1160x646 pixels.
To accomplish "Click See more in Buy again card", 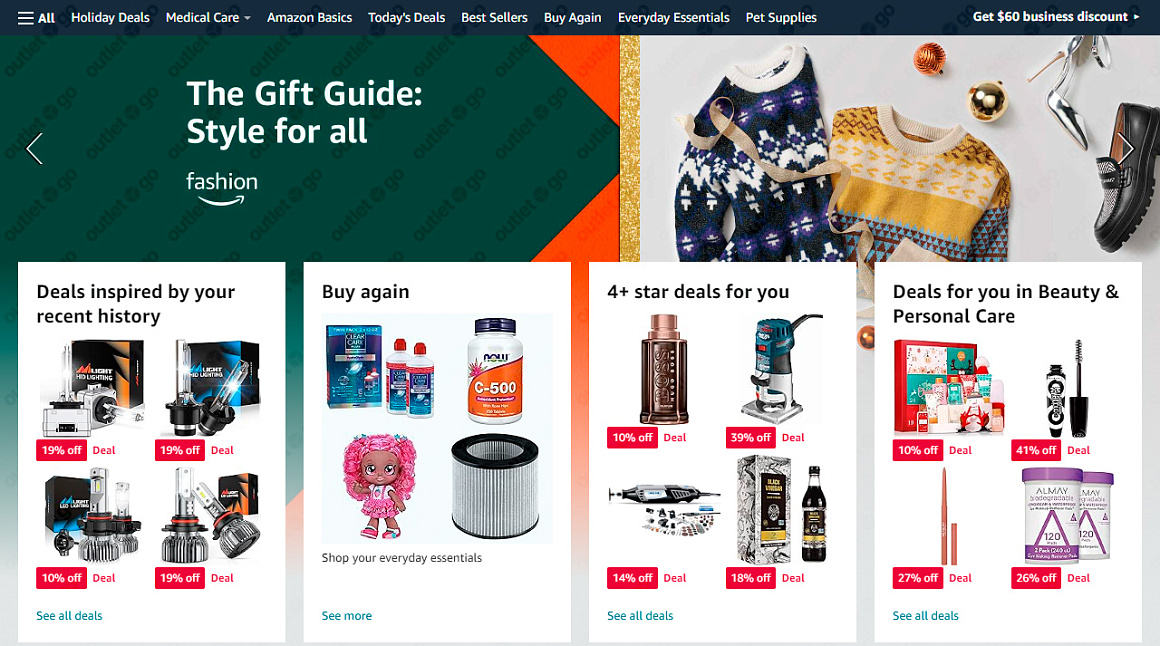I will click(347, 616).
